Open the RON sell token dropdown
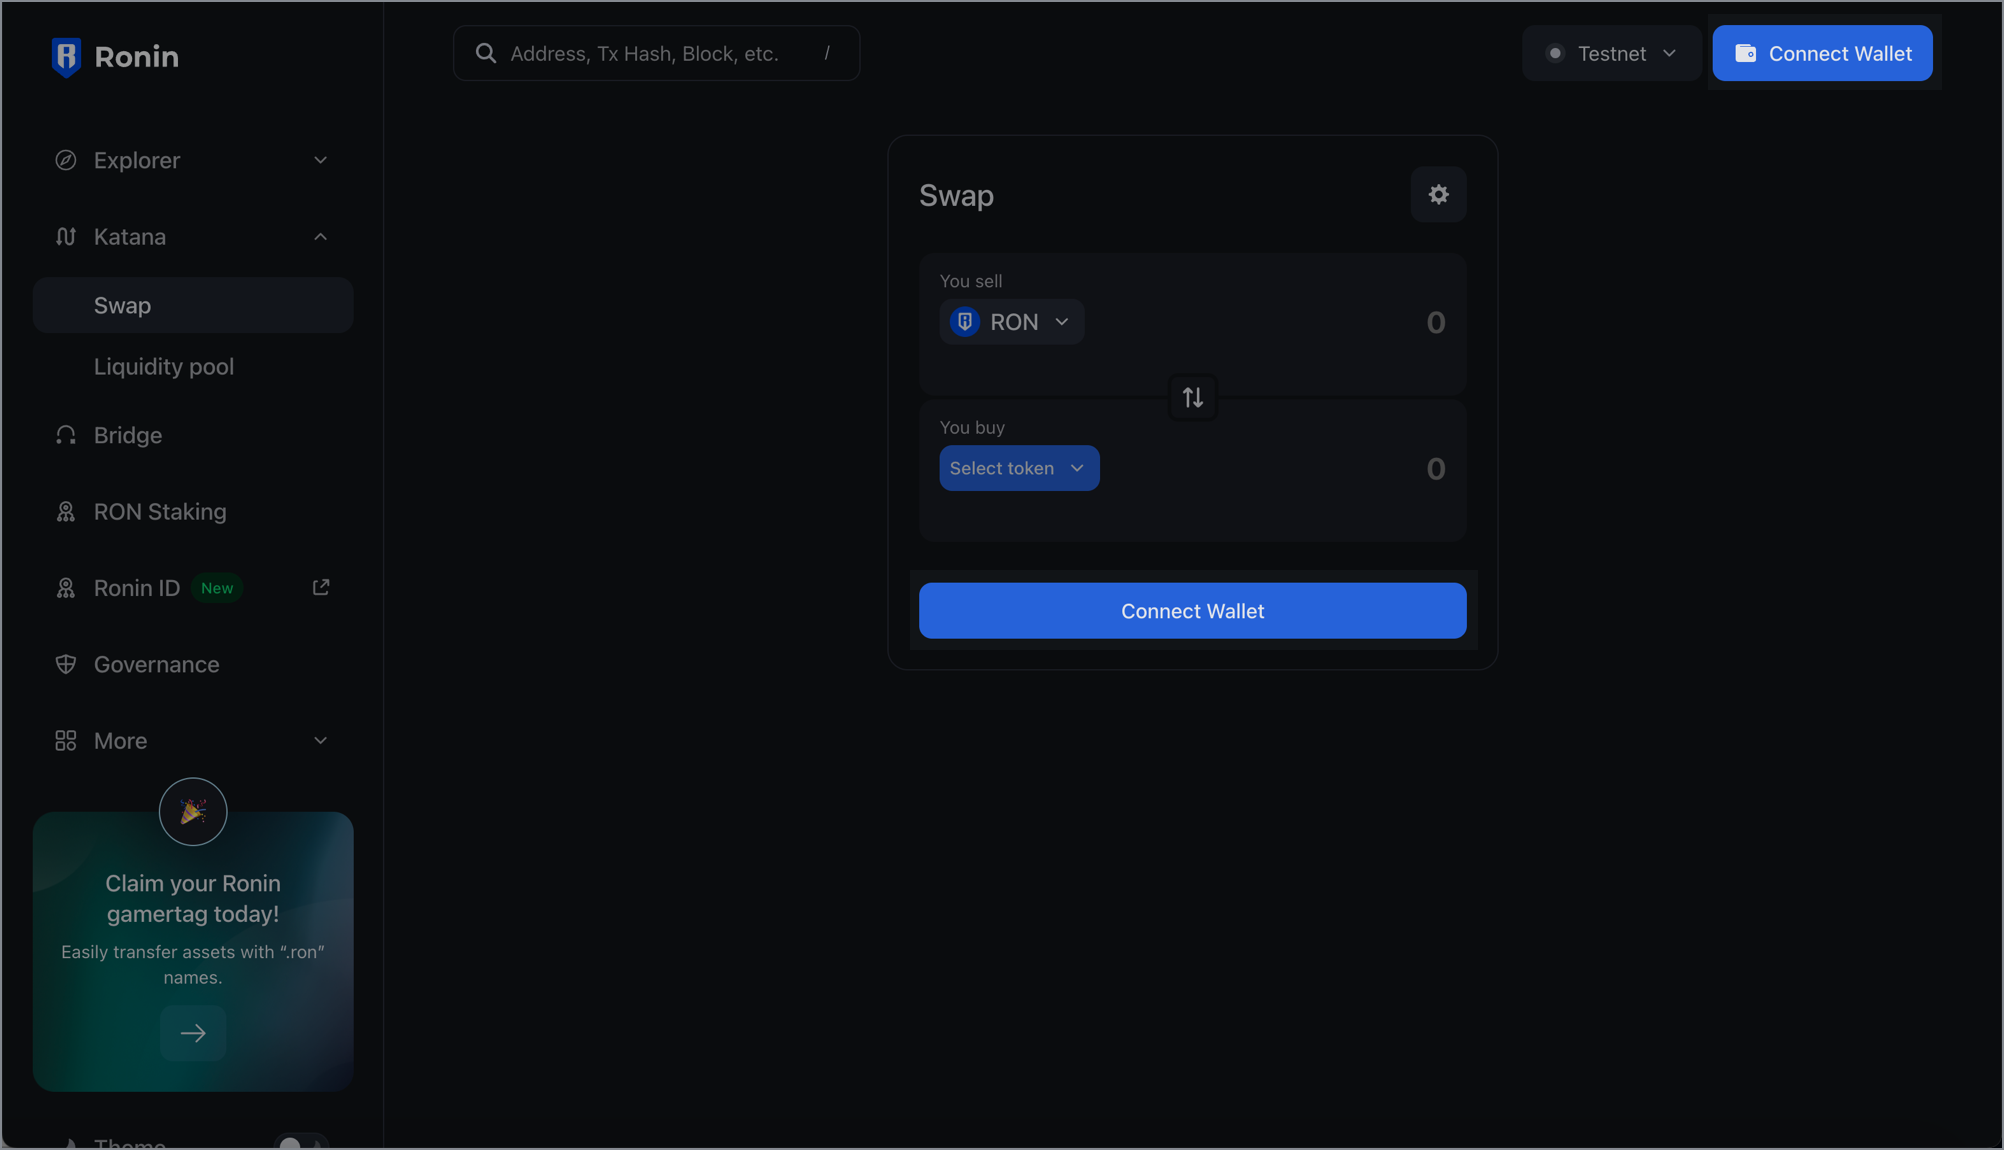 coord(1011,322)
